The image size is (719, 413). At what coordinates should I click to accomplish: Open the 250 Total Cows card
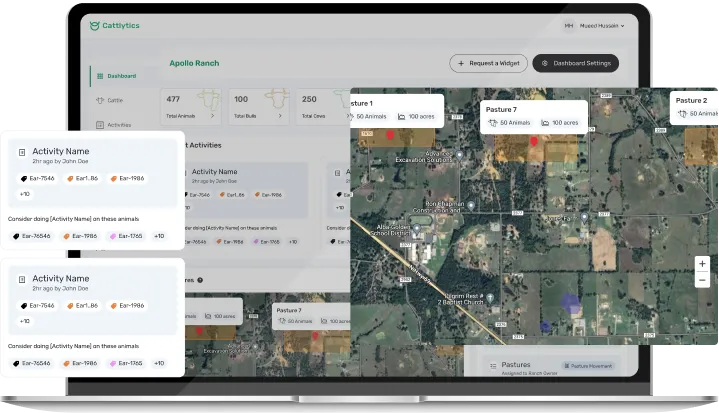(x=323, y=107)
